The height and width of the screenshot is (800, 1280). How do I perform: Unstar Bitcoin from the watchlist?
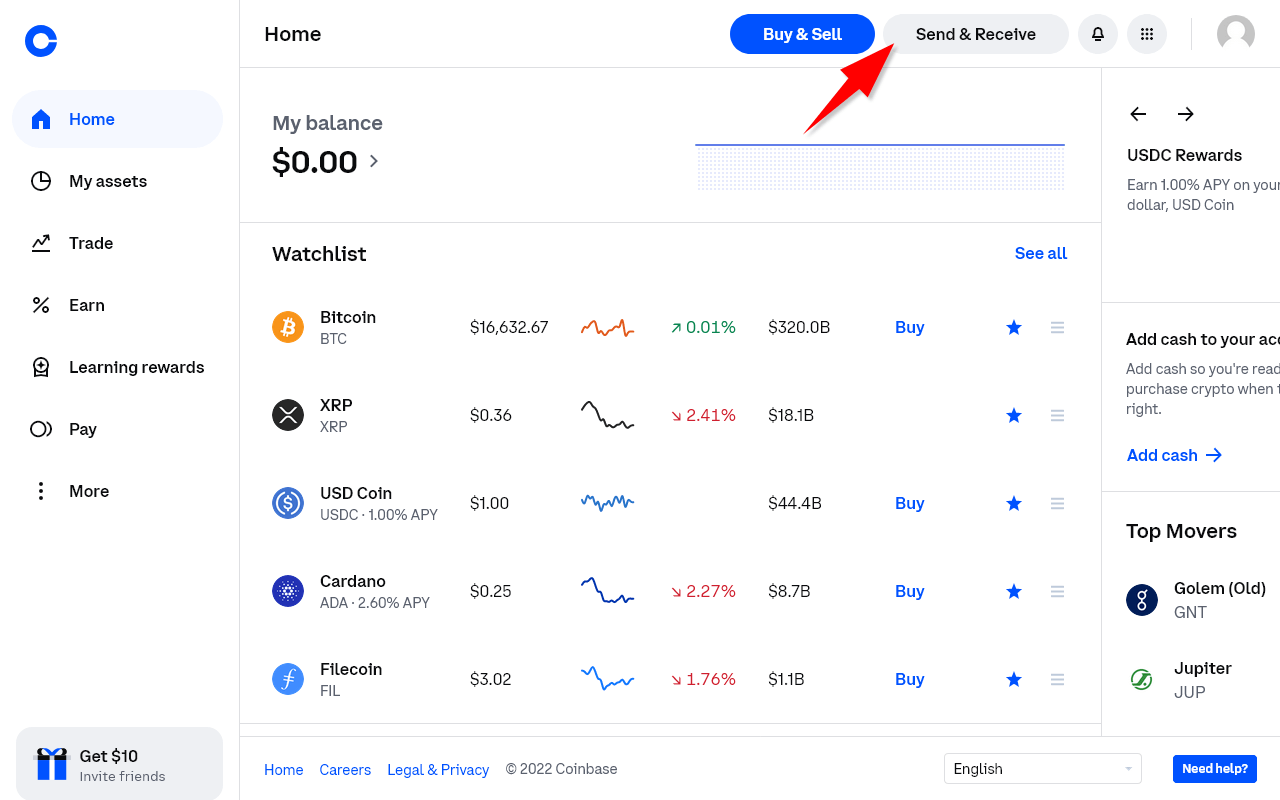point(1014,327)
